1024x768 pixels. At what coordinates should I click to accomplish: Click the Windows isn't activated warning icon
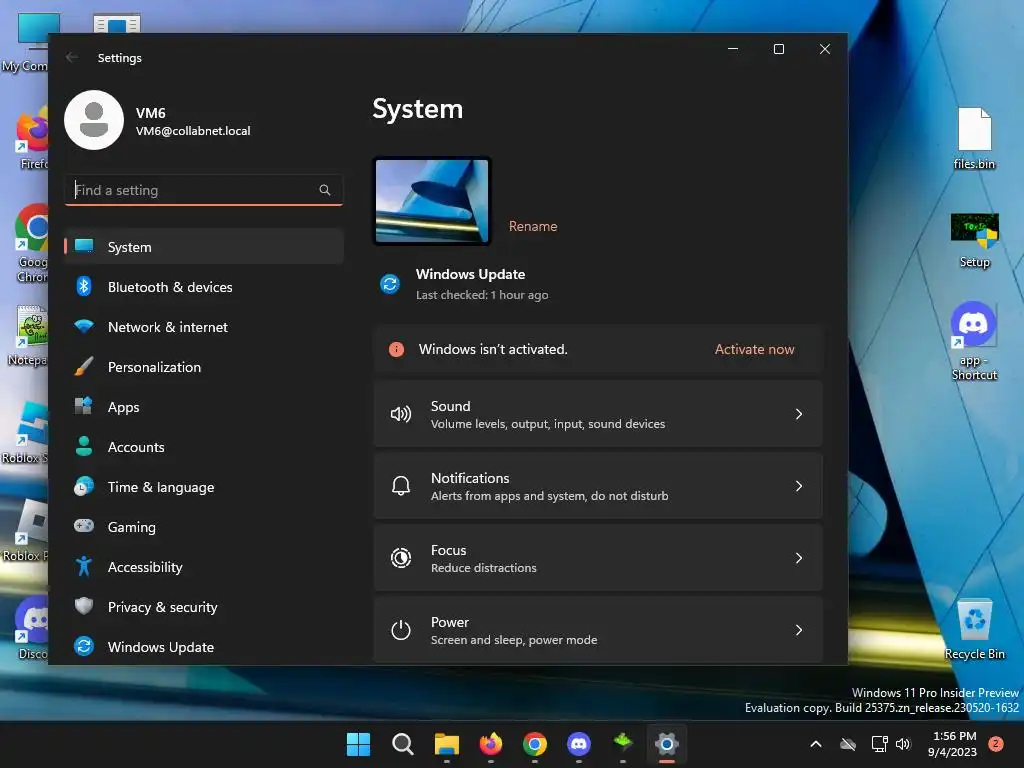point(396,349)
